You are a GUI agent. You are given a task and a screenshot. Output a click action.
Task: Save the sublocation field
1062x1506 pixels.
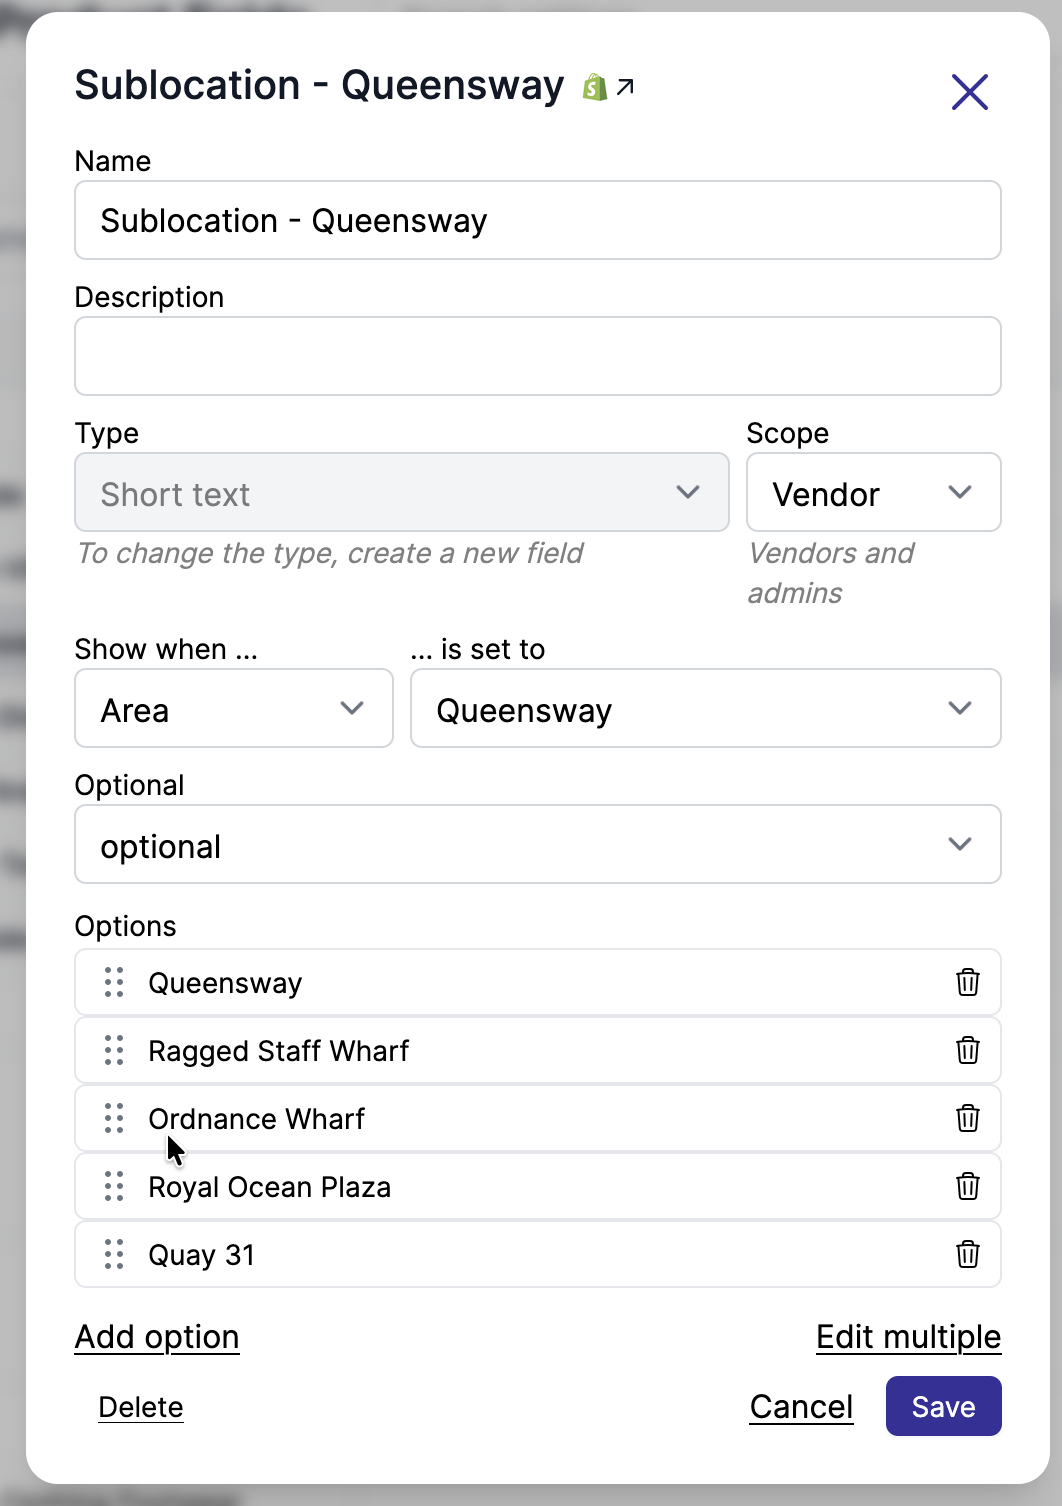click(x=943, y=1406)
